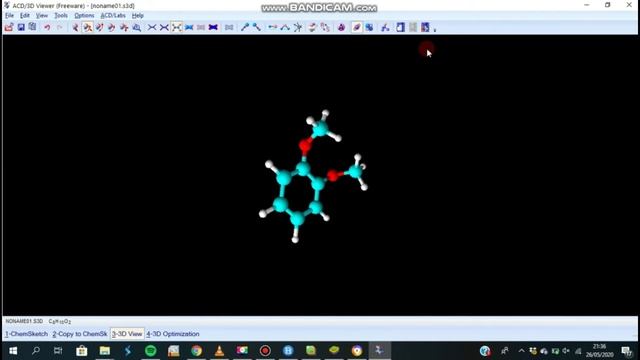Image resolution: width=640 pixels, height=360 pixels.
Task: Open the View menu
Action: pos(42,16)
